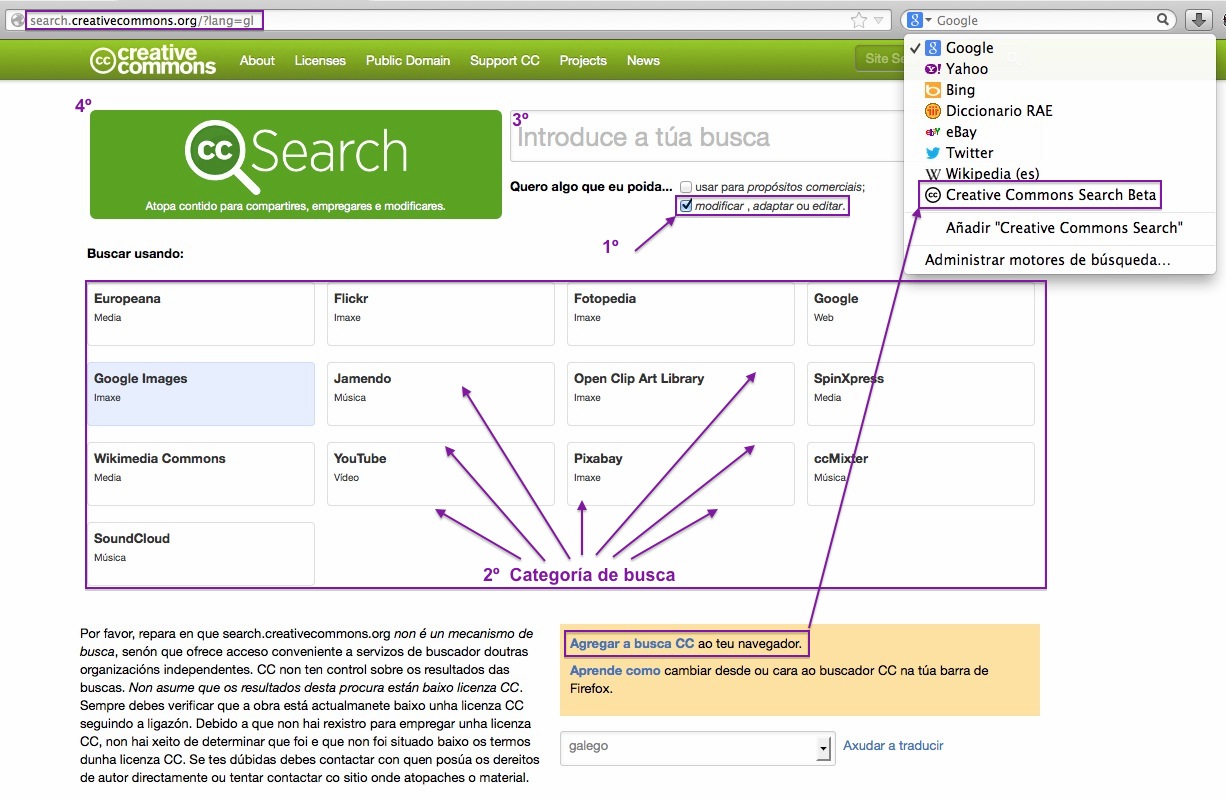Open the galego language dropdown
The width and height of the screenshot is (1226, 799).
[822, 748]
